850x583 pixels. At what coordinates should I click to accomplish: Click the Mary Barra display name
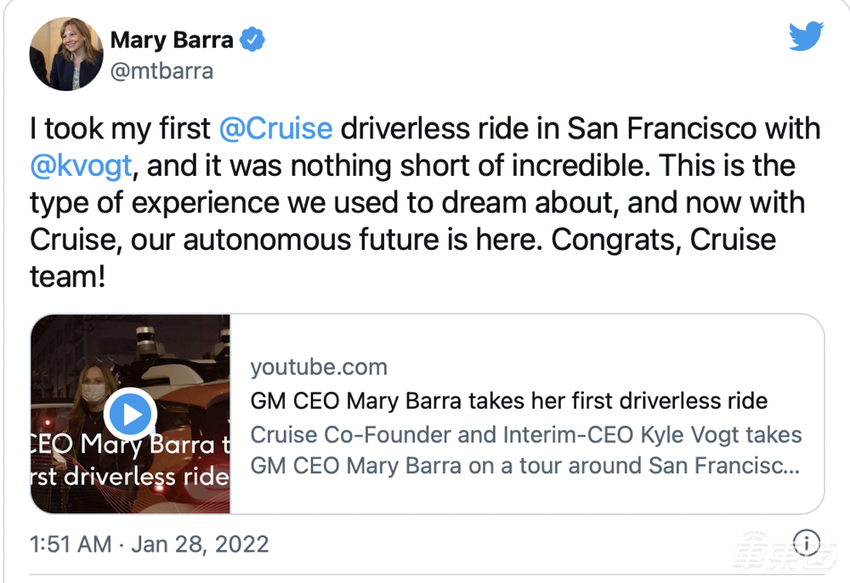coord(171,40)
